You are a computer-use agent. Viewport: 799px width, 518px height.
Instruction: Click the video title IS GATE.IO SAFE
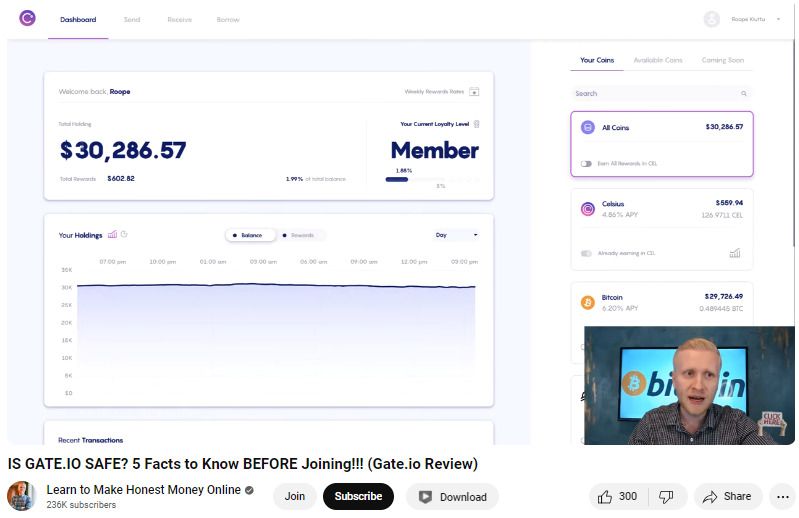tap(243, 464)
